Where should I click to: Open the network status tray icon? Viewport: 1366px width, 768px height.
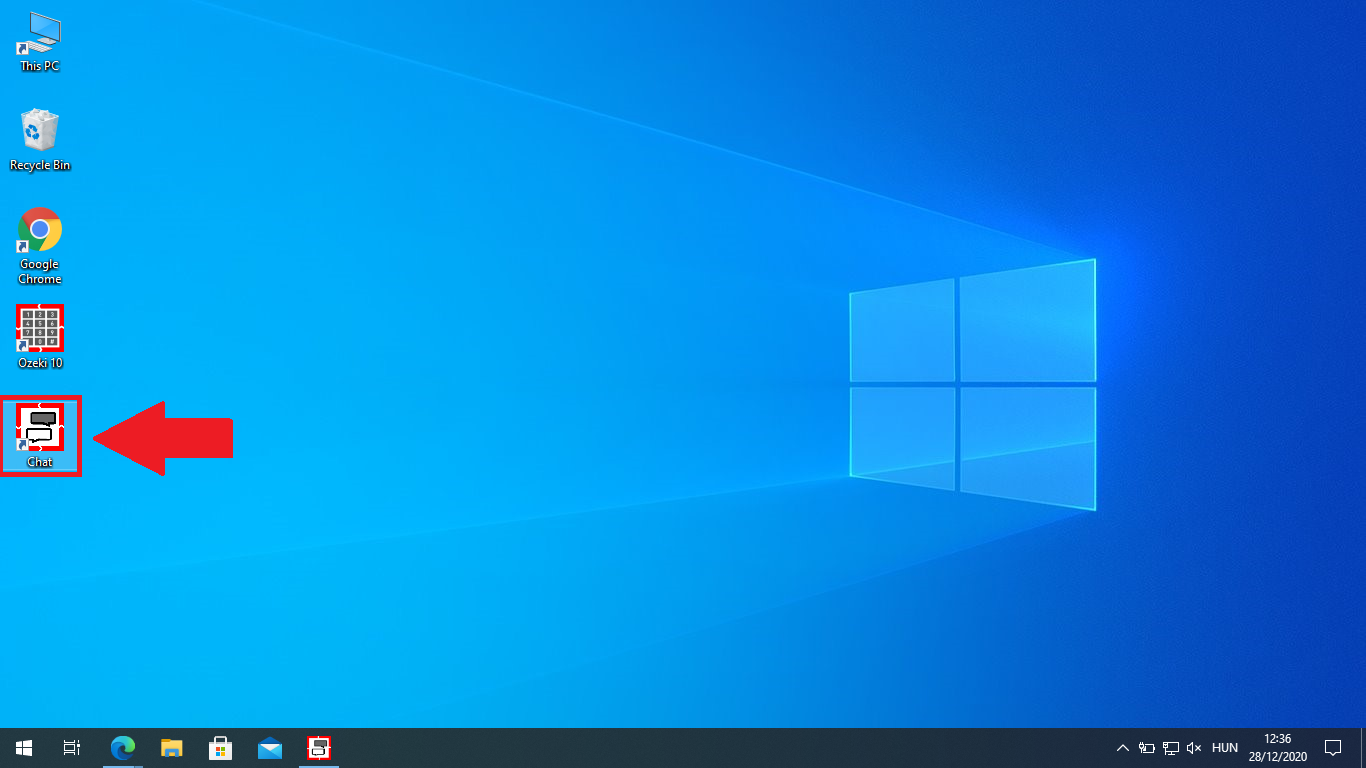[1170, 747]
